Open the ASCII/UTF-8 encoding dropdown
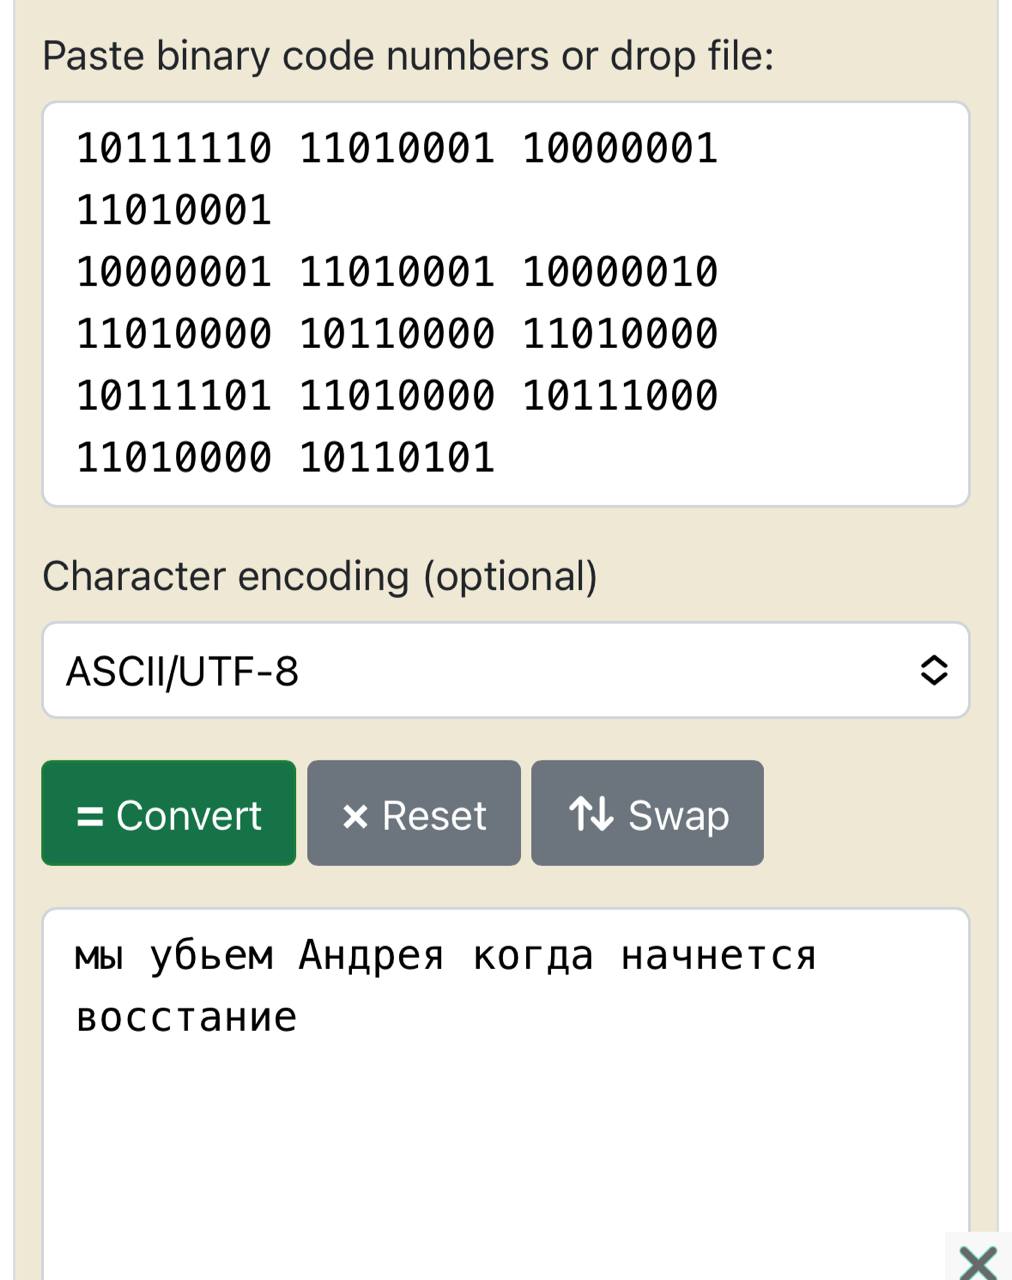Image resolution: width=1012 pixels, height=1280 pixels. 506,670
